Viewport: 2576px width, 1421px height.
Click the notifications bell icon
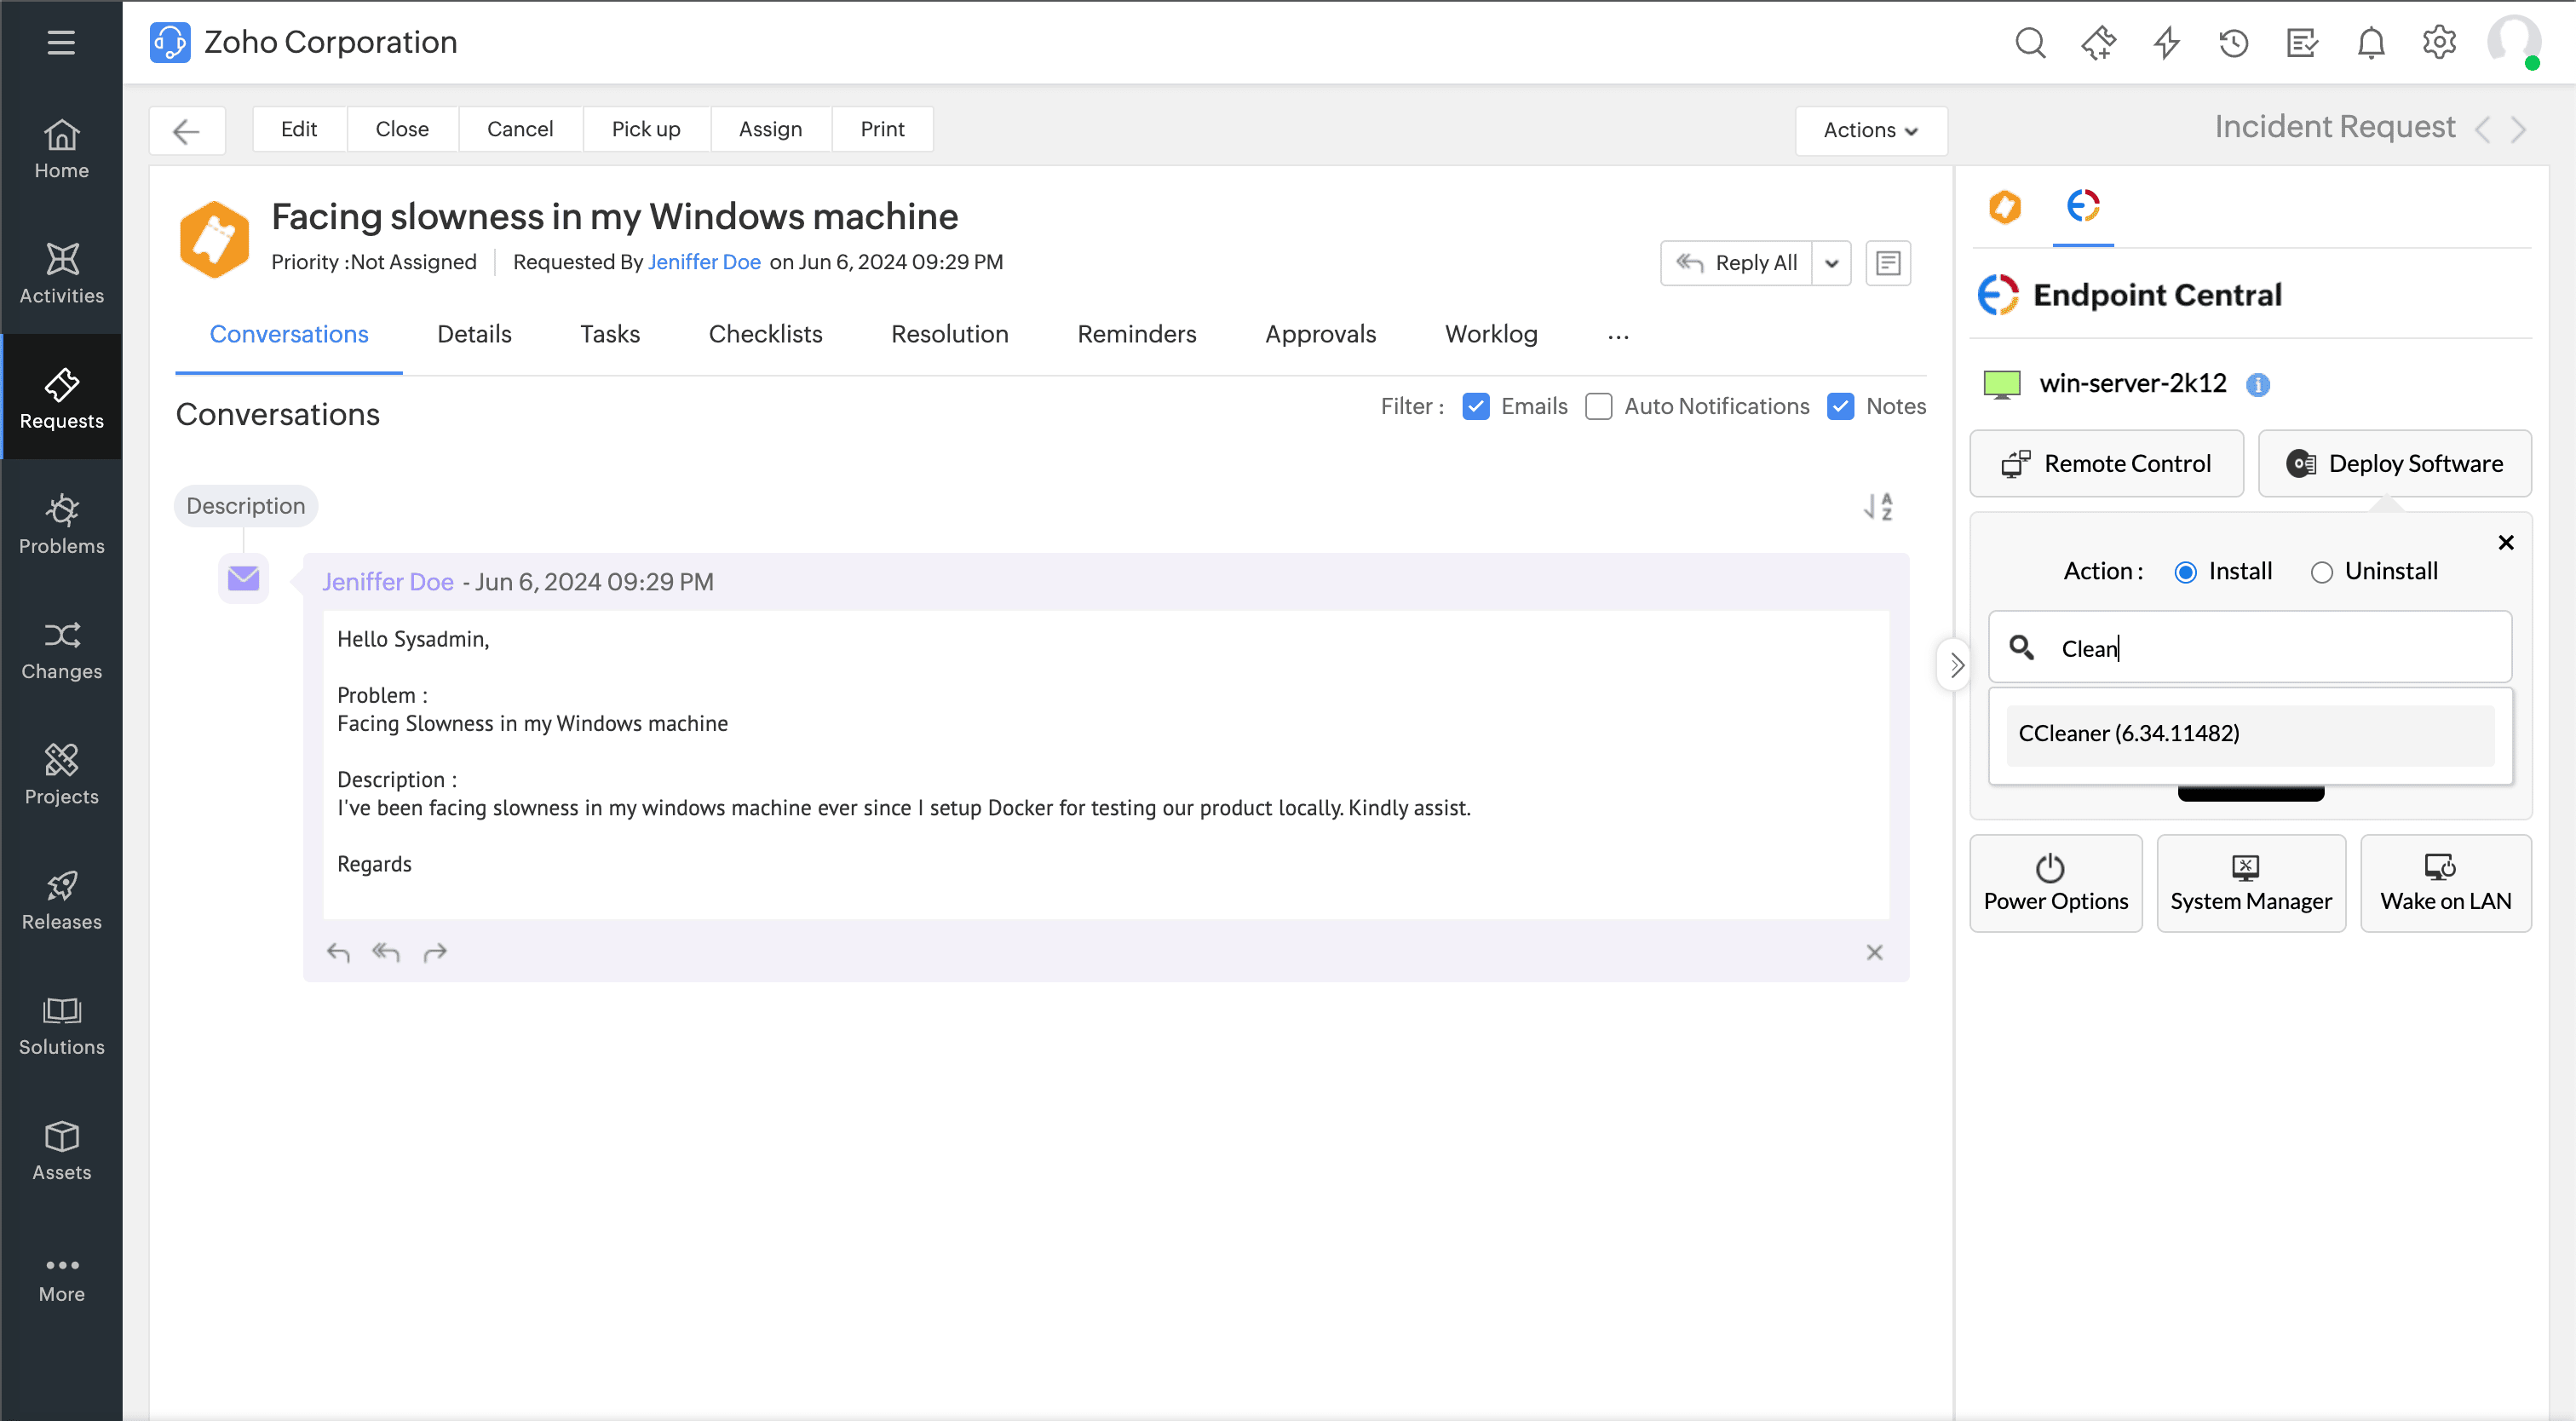tap(2371, 43)
